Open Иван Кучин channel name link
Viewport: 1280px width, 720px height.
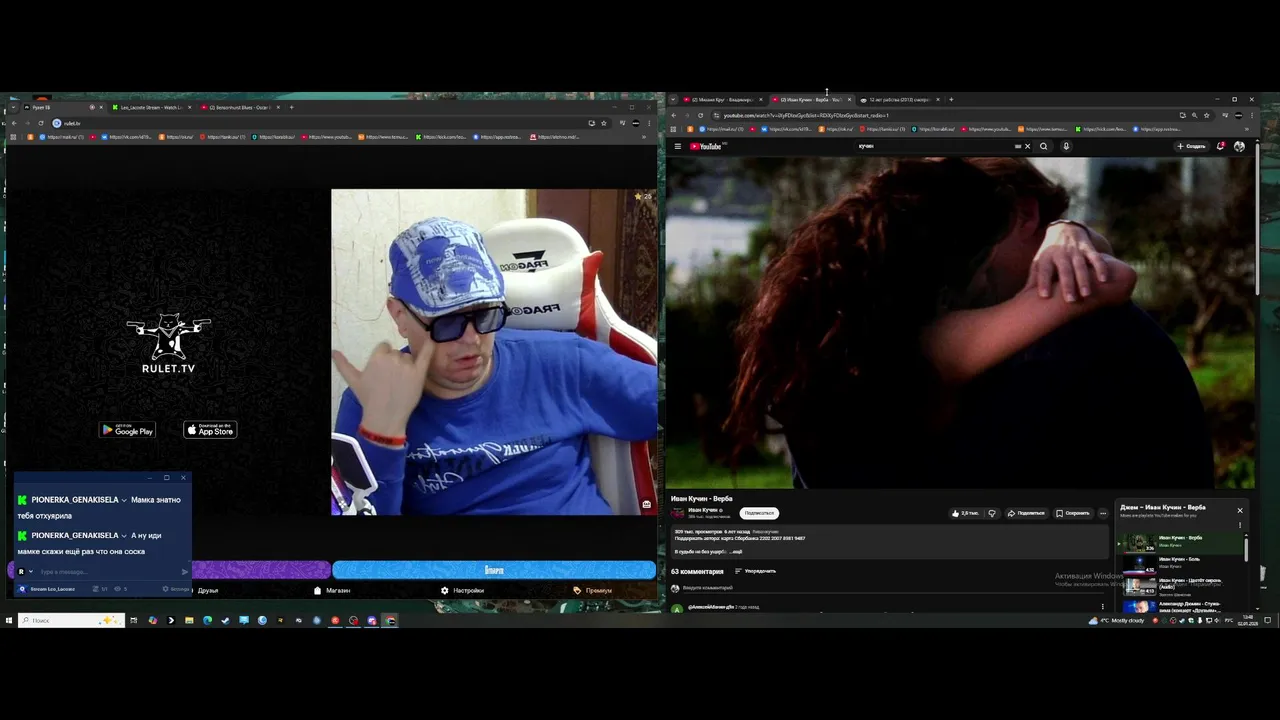point(703,510)
